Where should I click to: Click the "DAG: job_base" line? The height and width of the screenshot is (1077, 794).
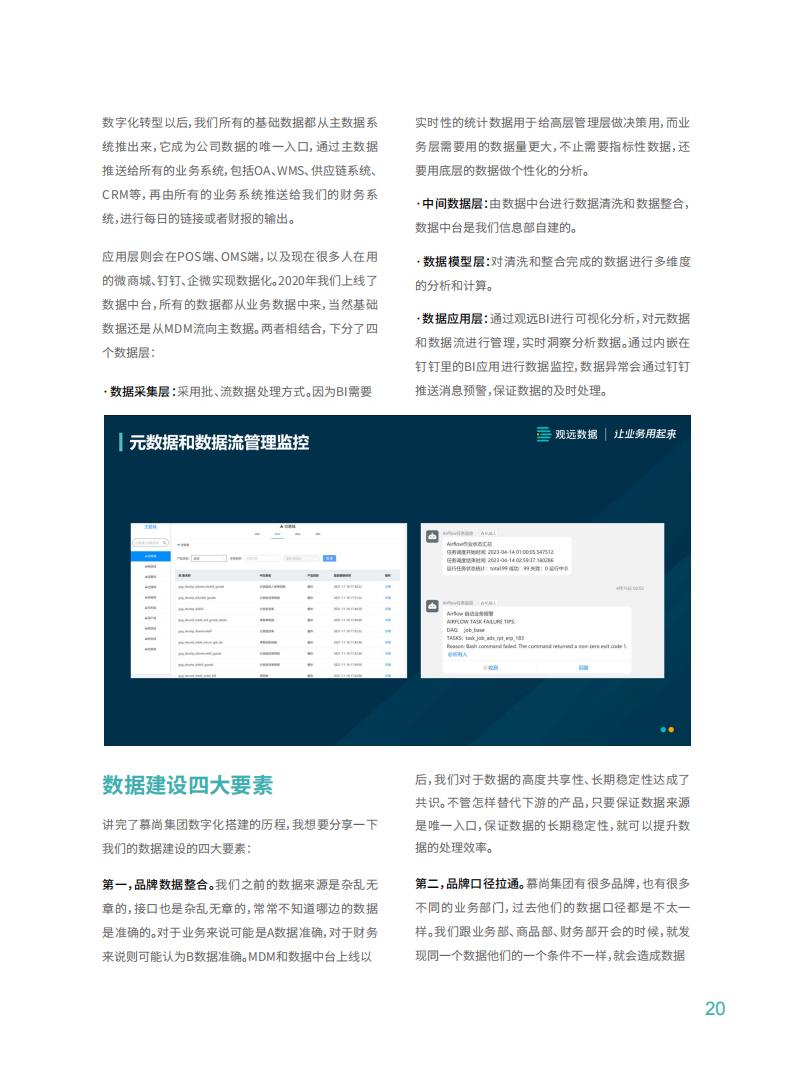[x=466, y=630]
